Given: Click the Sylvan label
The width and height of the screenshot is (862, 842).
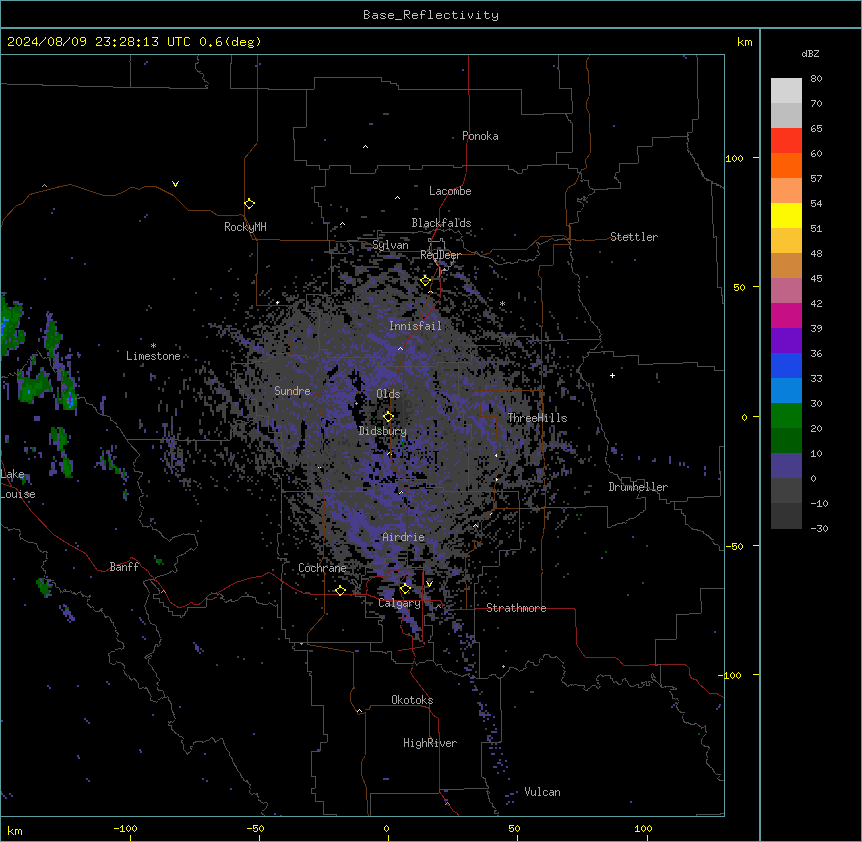Looking at the screenshot, I should click(x=390, y=245).
